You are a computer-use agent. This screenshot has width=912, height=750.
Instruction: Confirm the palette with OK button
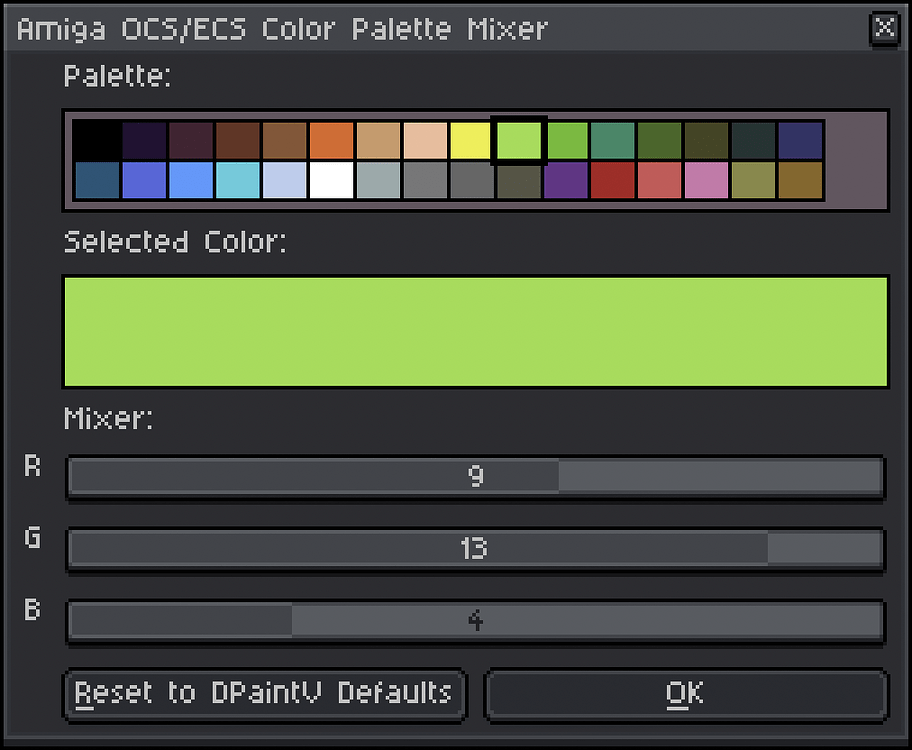coord(686,694)
